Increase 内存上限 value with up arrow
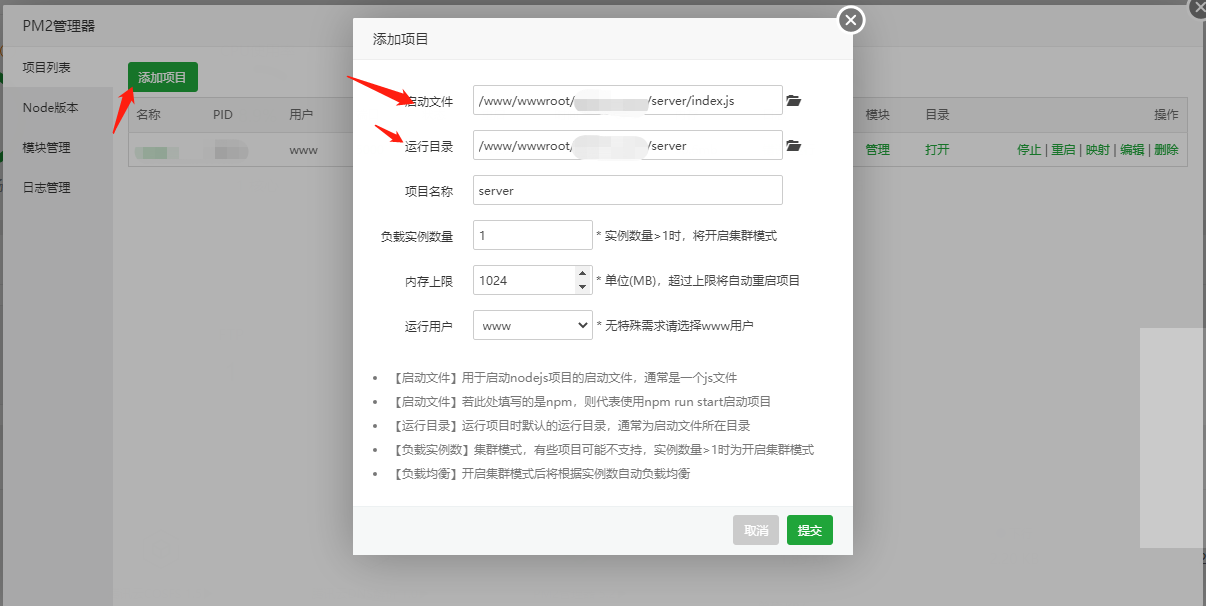Viewport: 1206px width, 606px height. pos(583,273)
